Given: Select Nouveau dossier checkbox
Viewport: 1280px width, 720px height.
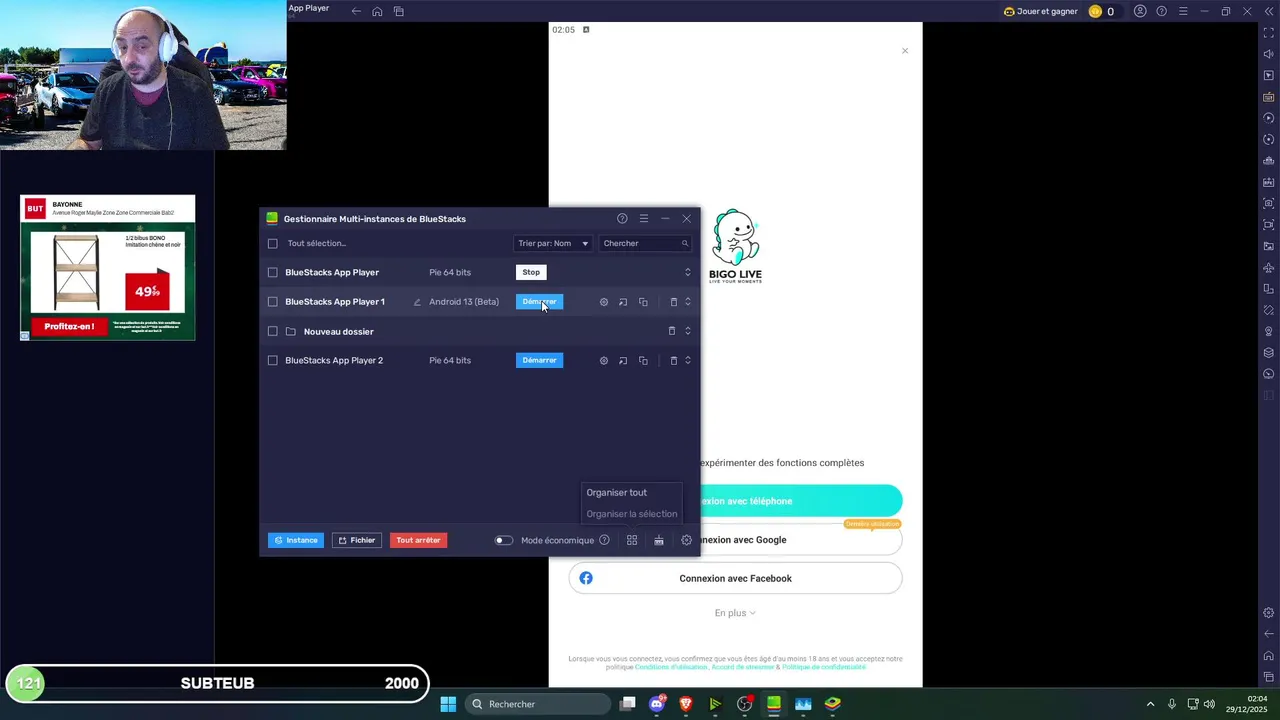Looking at the screenshot, I should pyautogui.click(x=272, y=331).
